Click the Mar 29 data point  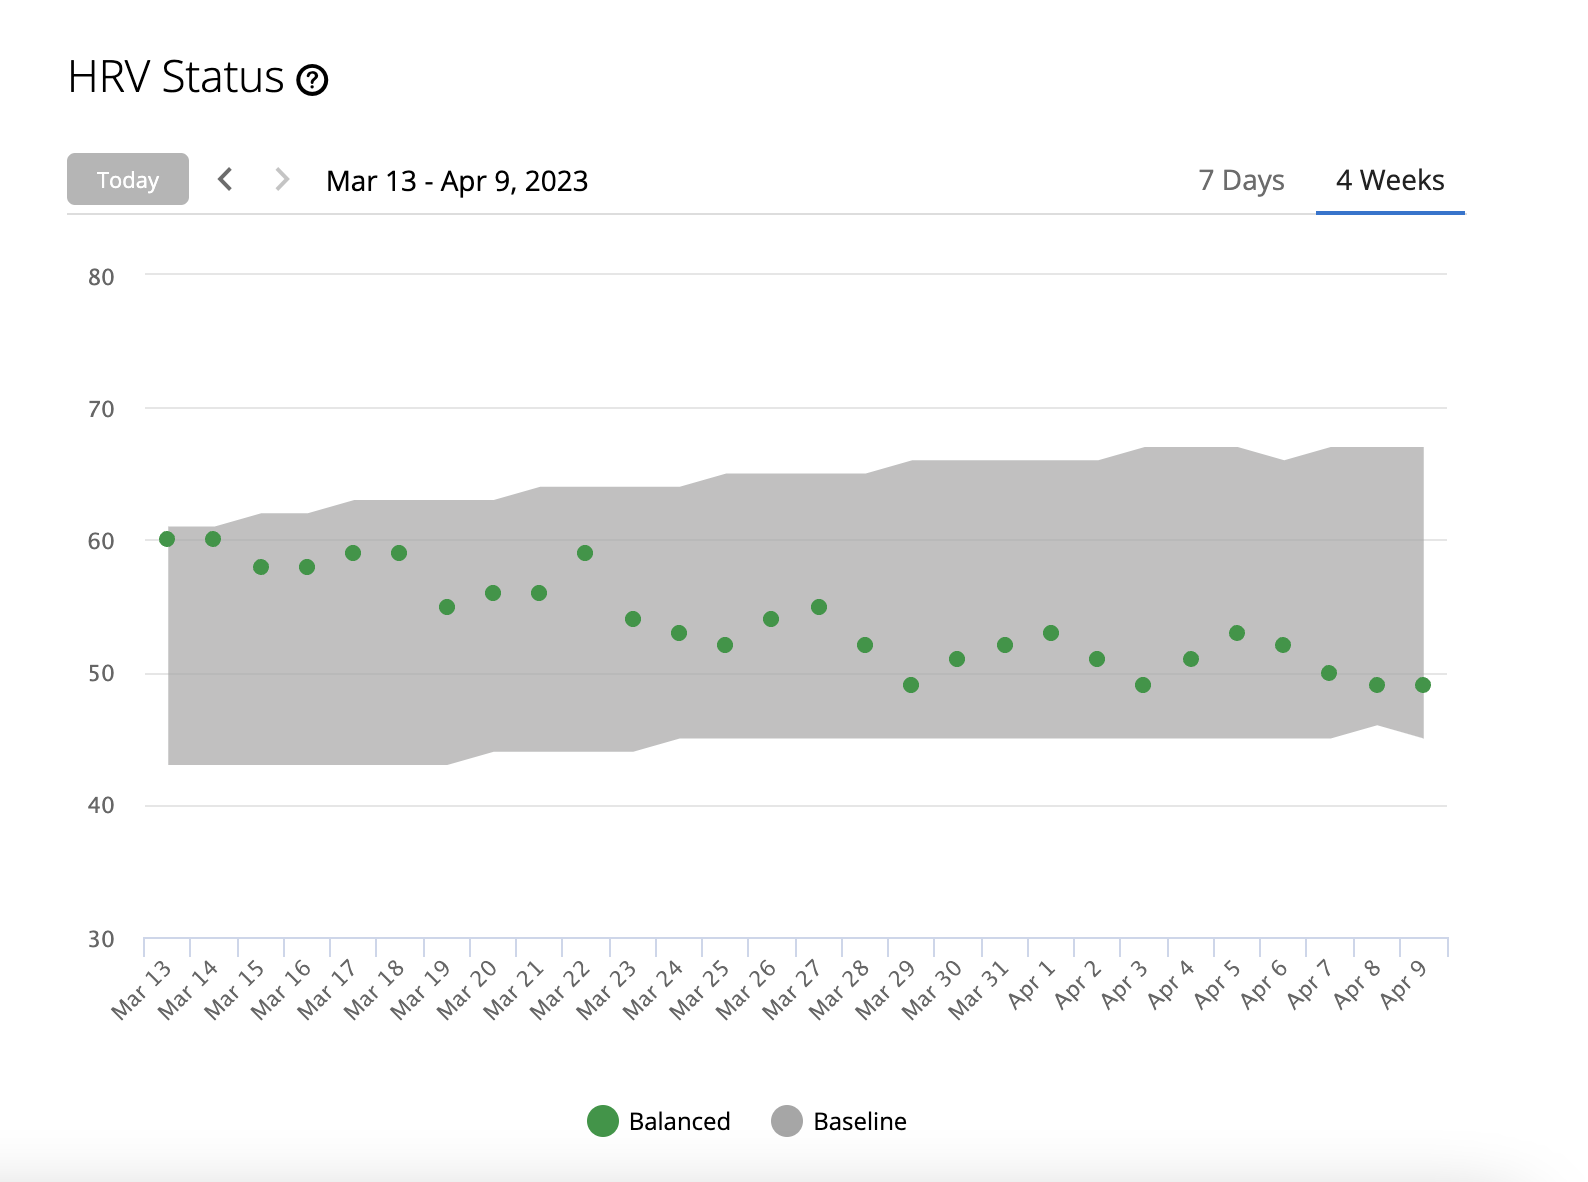911,685
